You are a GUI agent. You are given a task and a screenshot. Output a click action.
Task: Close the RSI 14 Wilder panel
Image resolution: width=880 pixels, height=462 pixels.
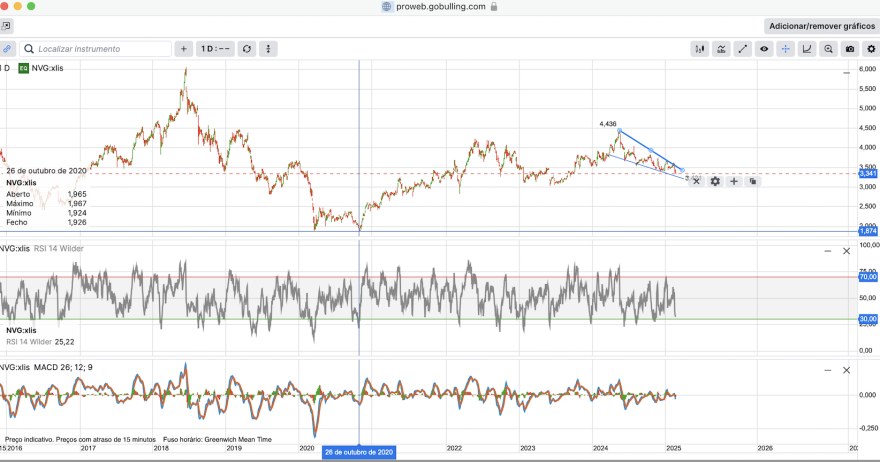[x=846, y=251]
